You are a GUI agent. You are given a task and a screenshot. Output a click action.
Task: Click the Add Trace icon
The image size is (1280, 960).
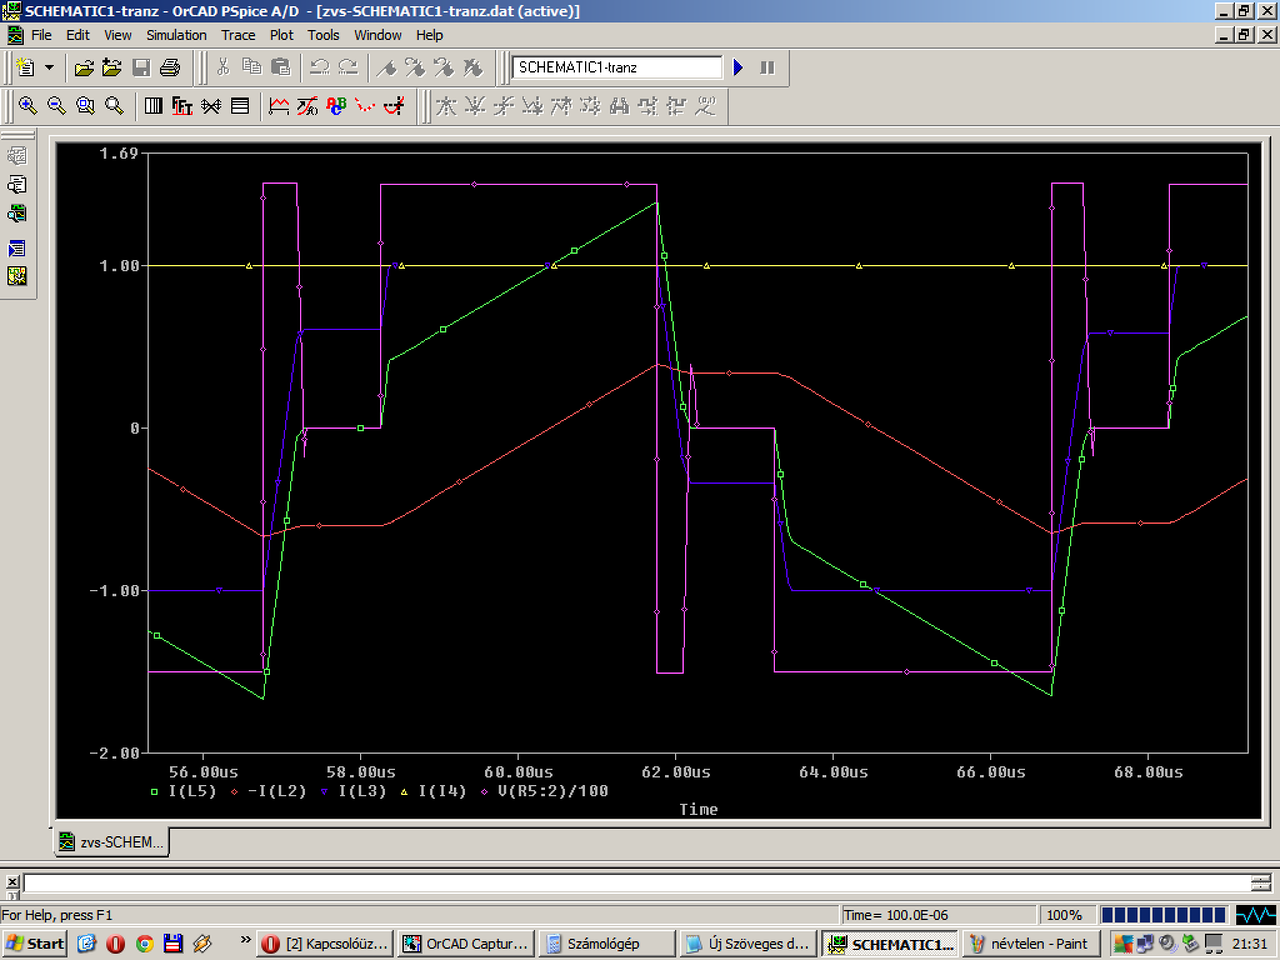tap(279, 106)
